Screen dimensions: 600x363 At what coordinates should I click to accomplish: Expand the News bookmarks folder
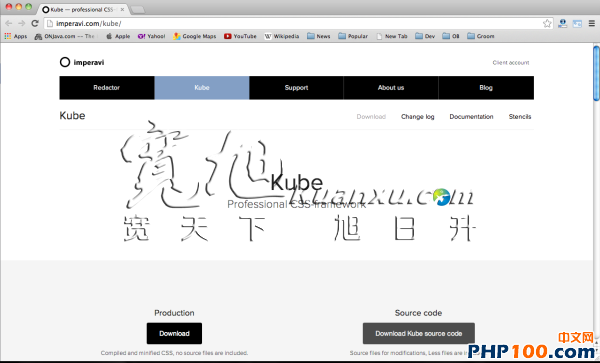319,36
